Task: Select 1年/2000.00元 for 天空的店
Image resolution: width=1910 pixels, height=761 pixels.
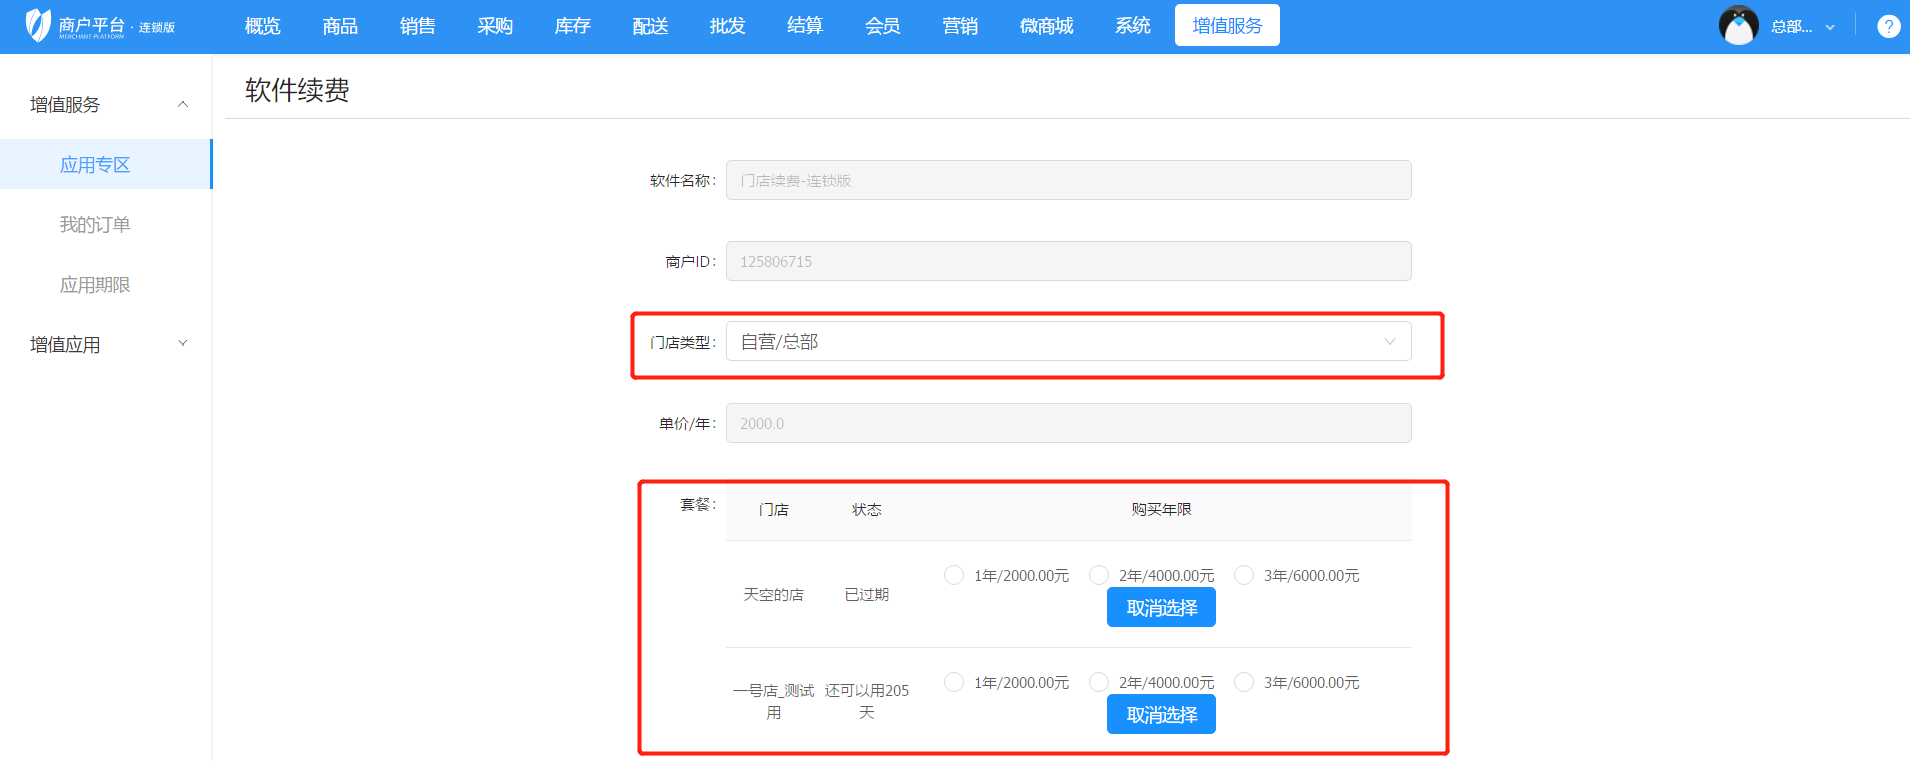Action: click(954, 575)
